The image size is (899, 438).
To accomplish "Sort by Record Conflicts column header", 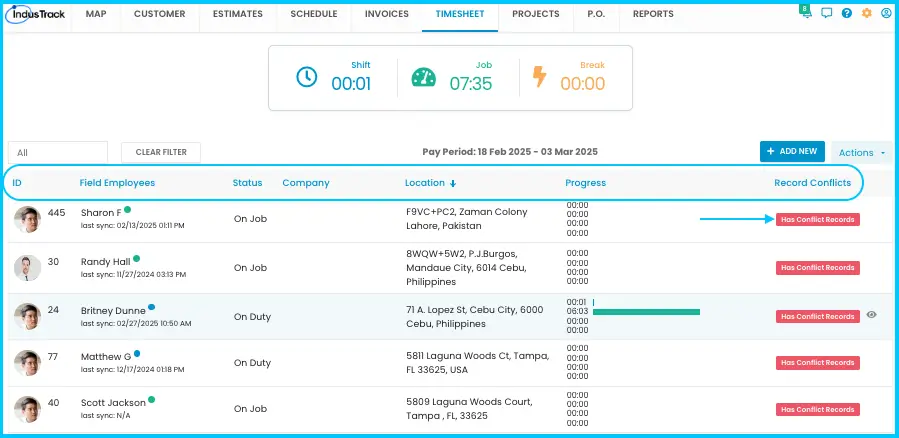I will pos(812,183).
